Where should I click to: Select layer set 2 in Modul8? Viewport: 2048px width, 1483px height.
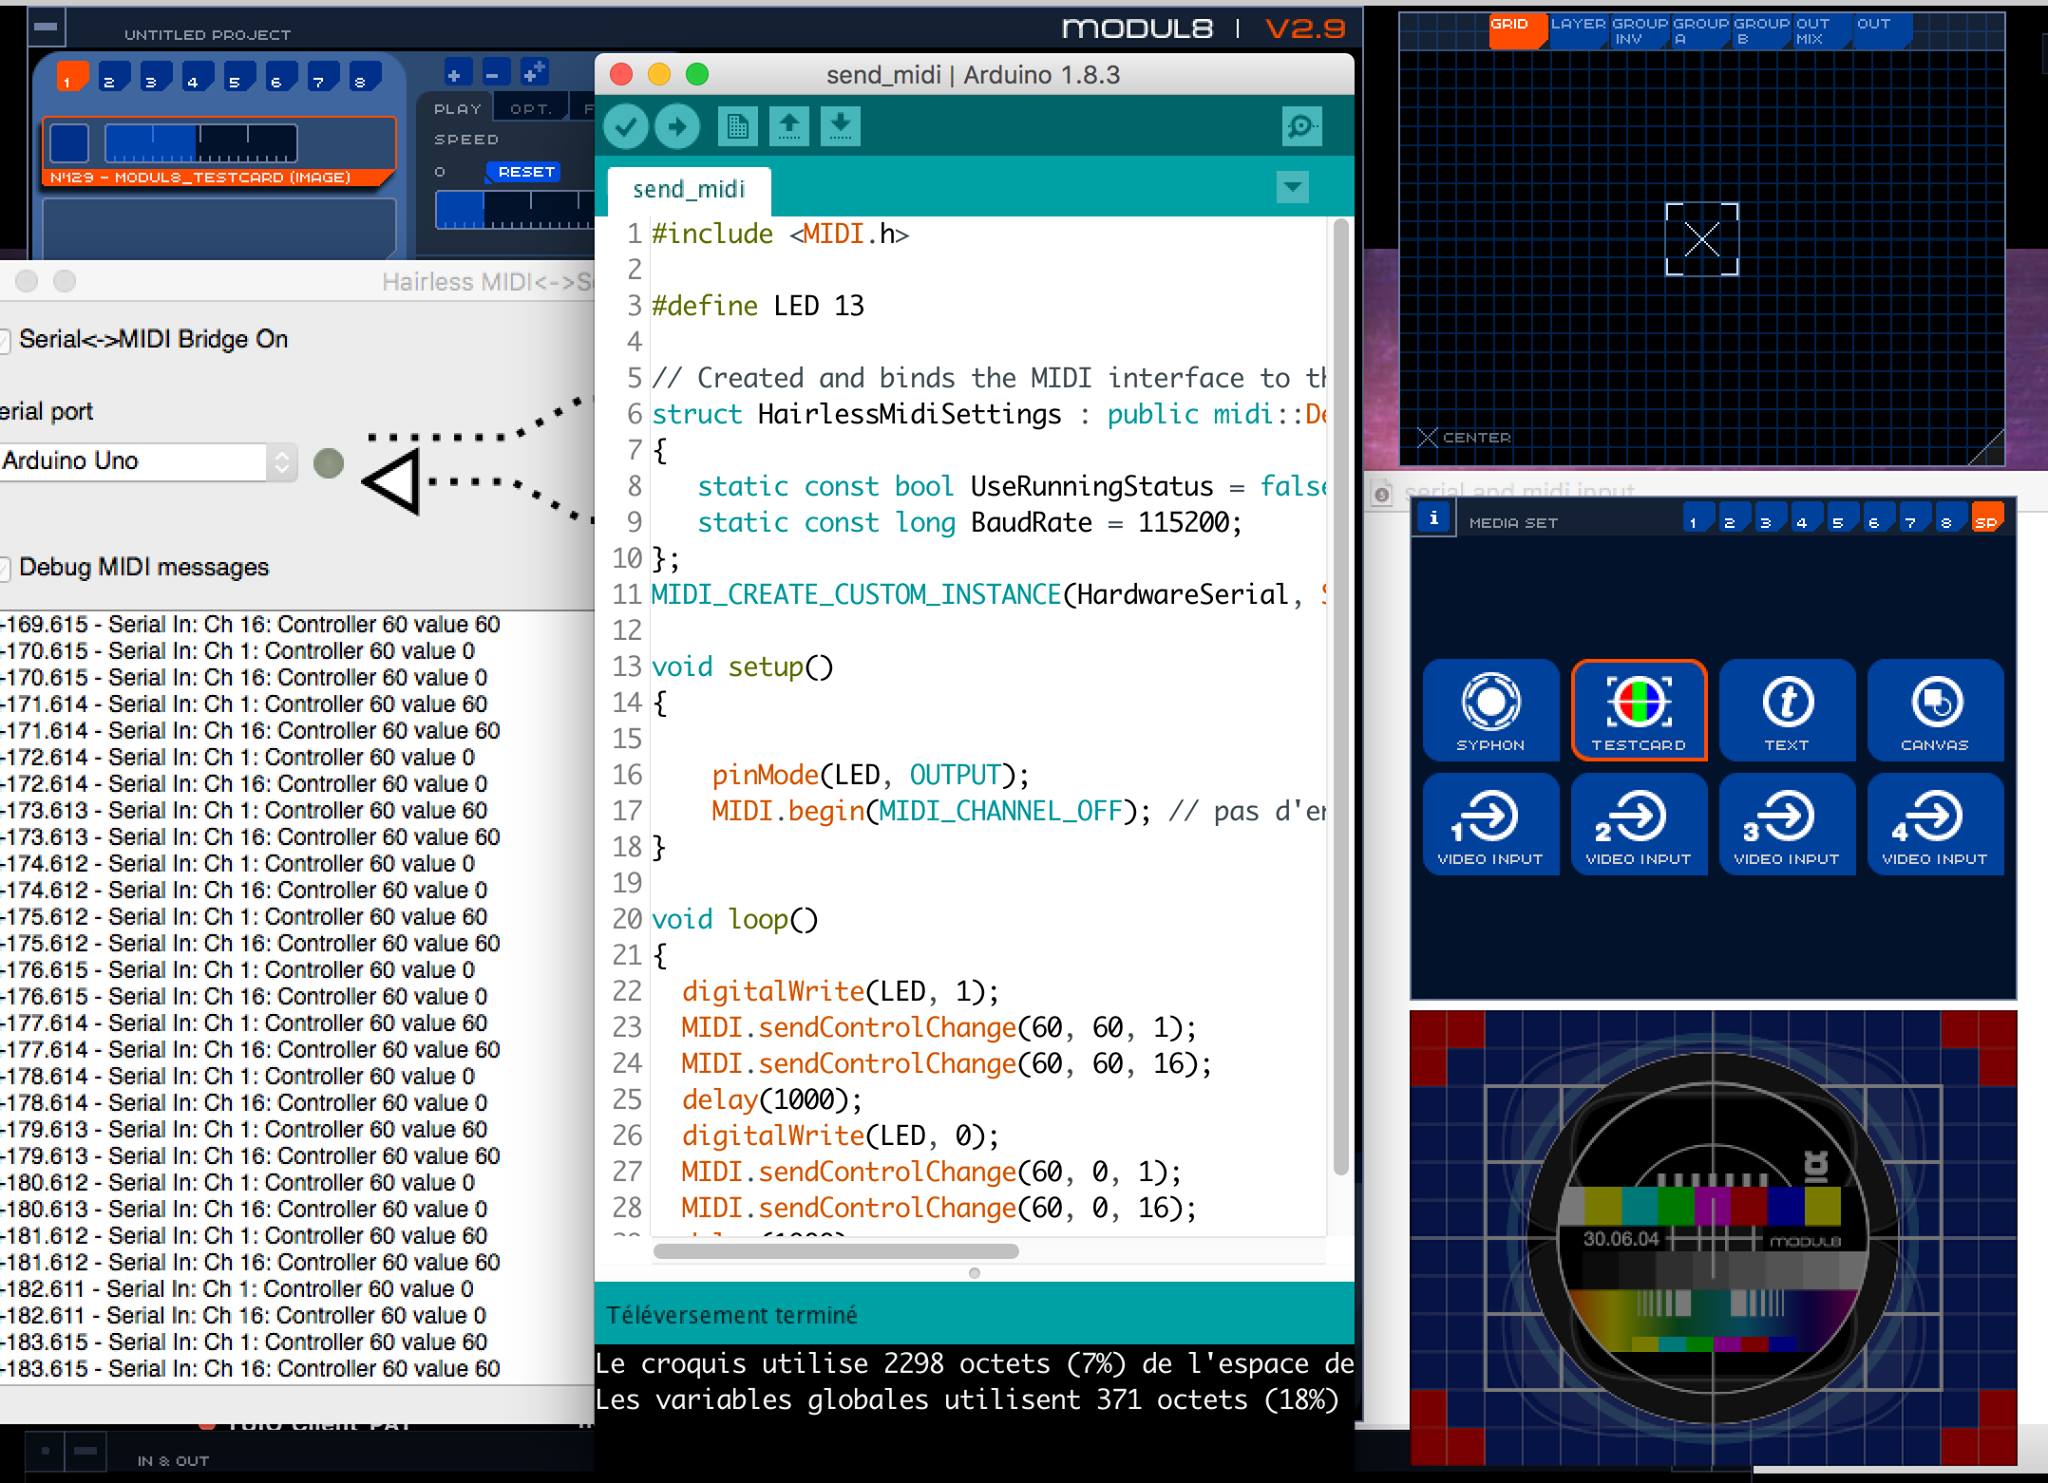click(x=112, y=78)
